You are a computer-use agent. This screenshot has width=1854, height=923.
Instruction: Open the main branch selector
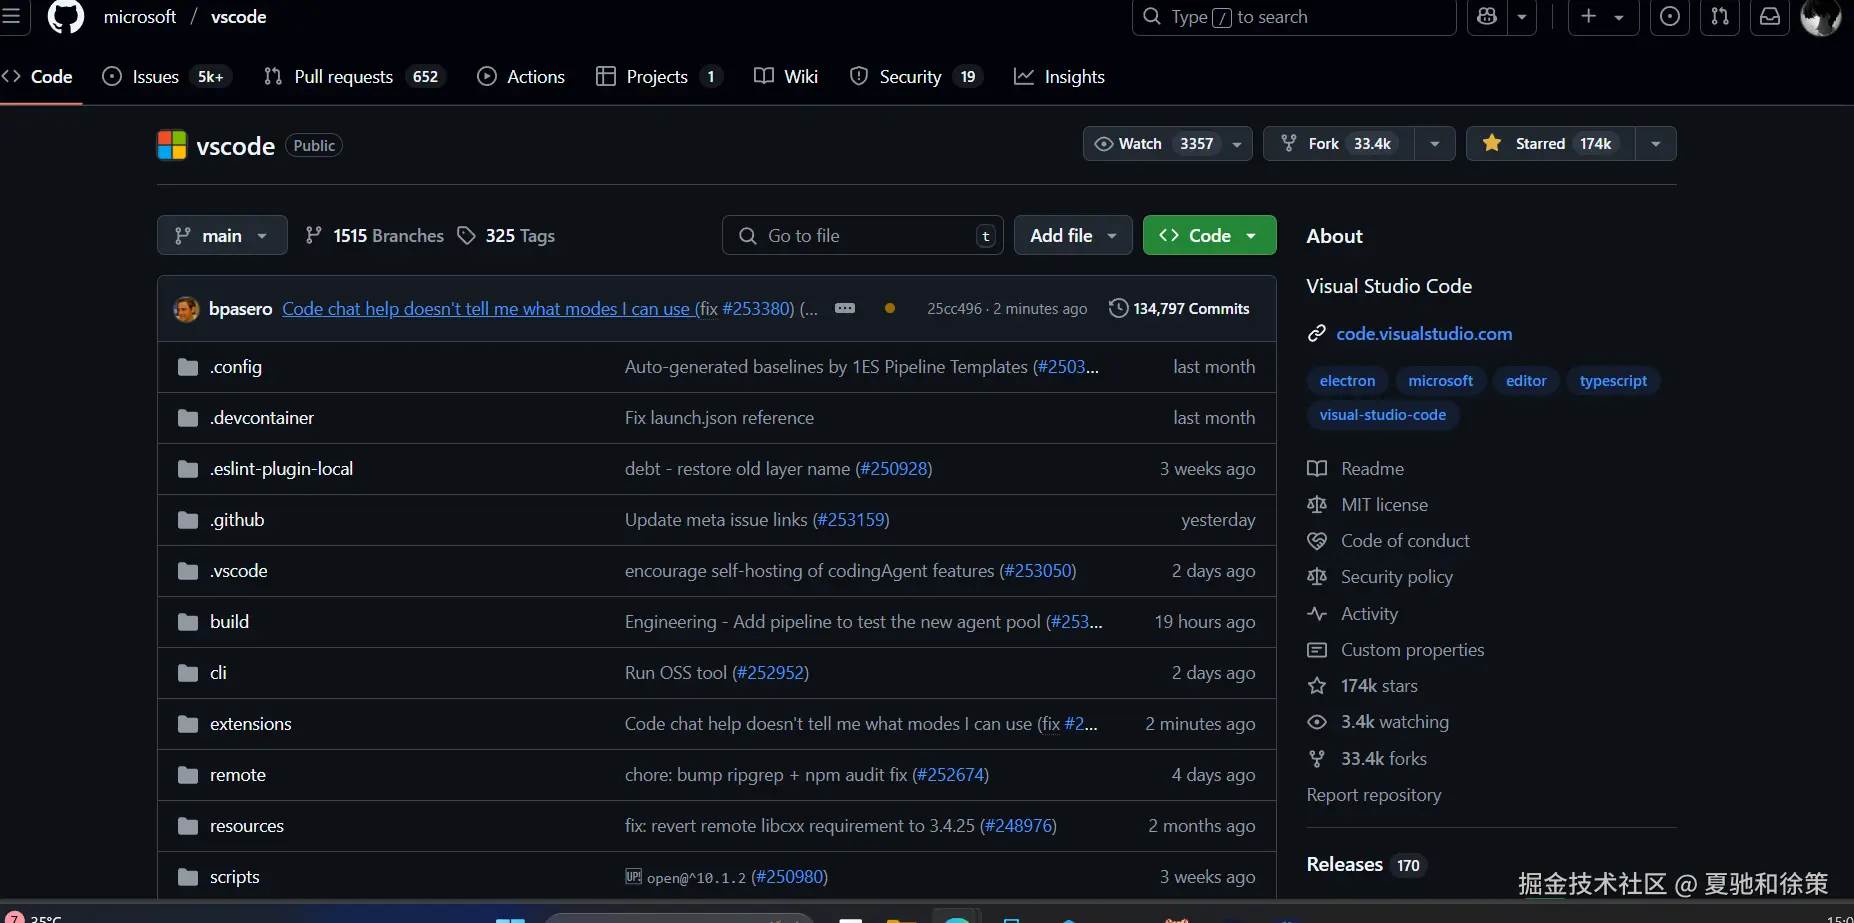pos(222,235)
